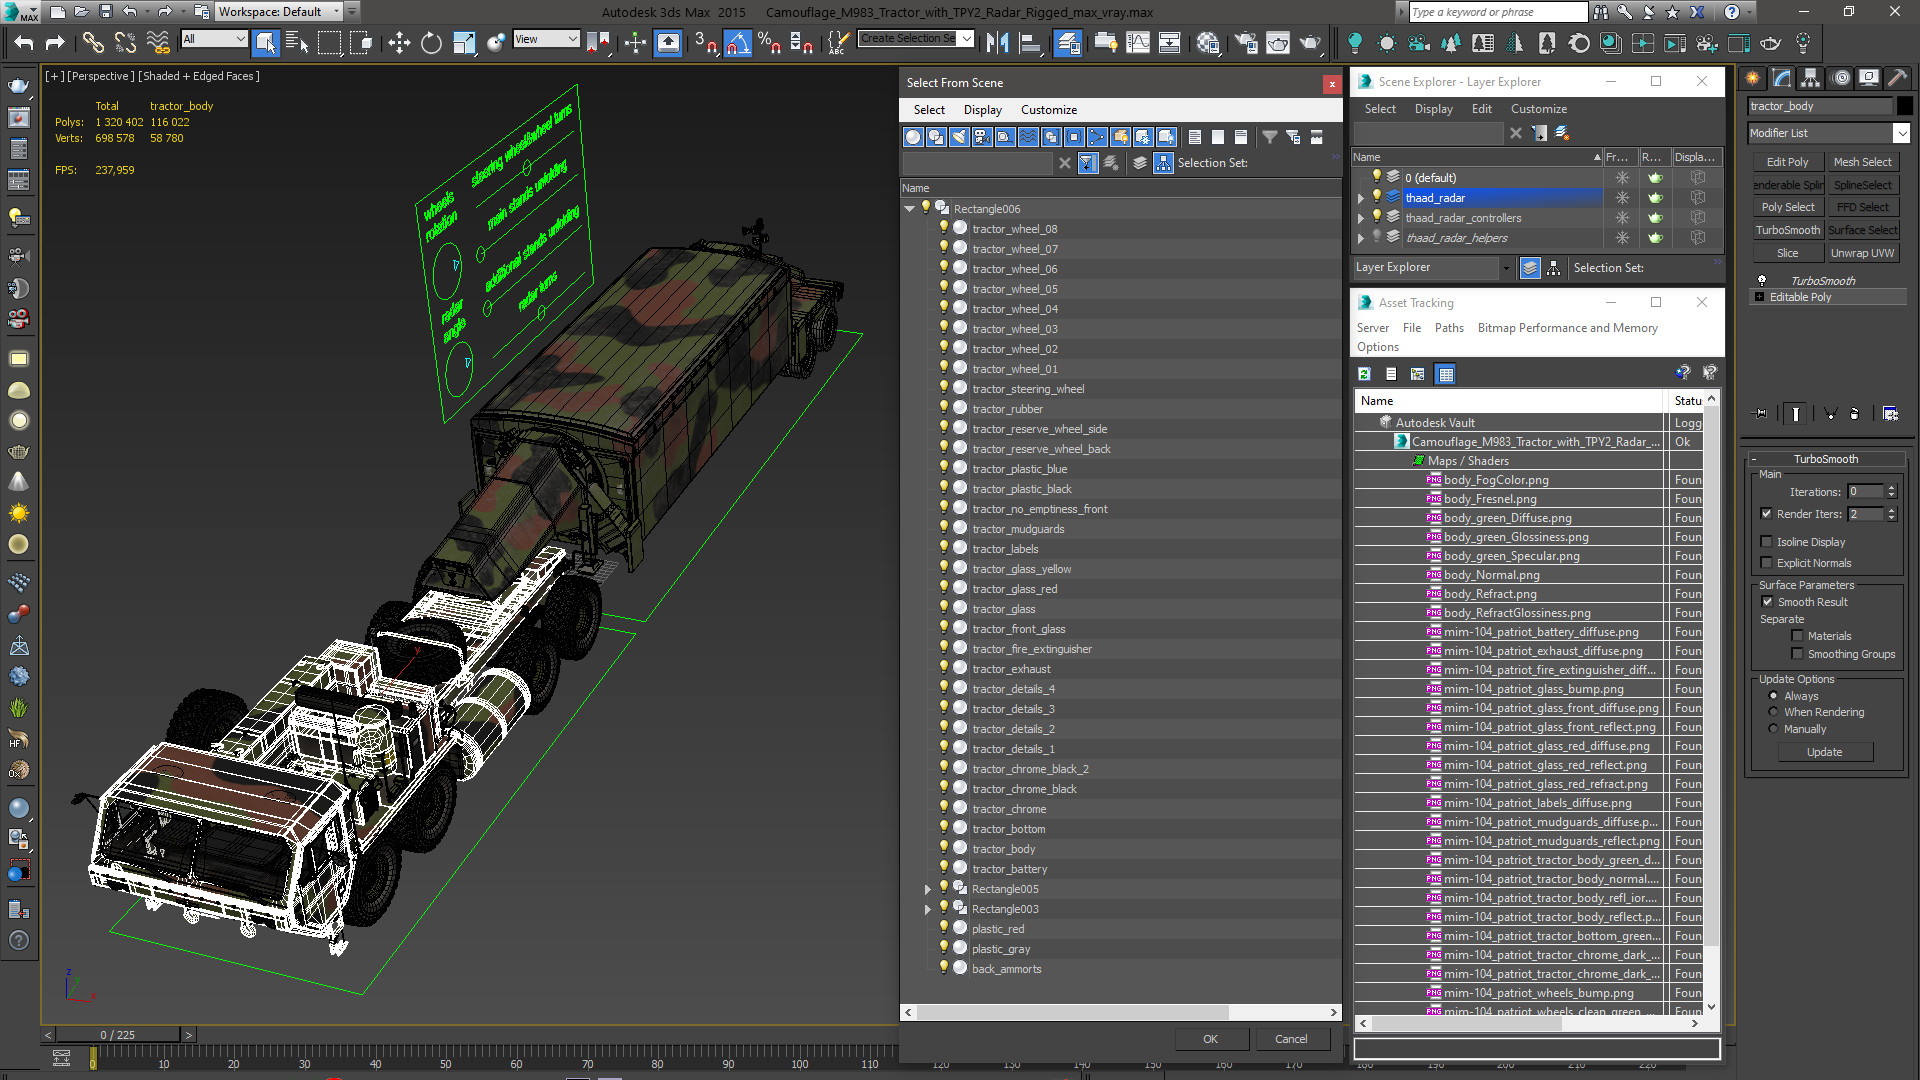1920x1080 pixels.
Task: Uncheck the Render Iters checkbox
Action: point(1766,514)
